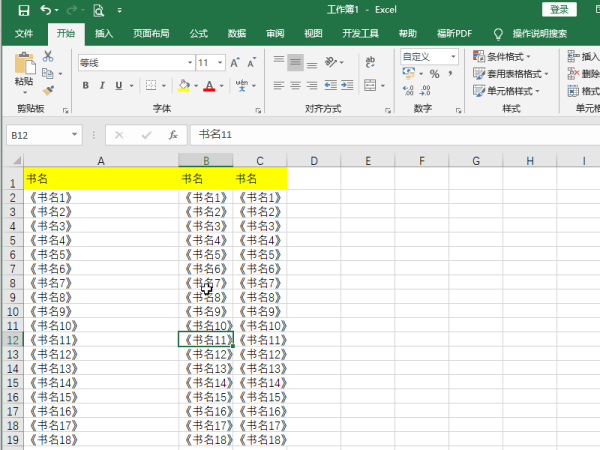Click the Percent Style icon
This screenshot has width=600, height=450.
[x=434, y=75]
